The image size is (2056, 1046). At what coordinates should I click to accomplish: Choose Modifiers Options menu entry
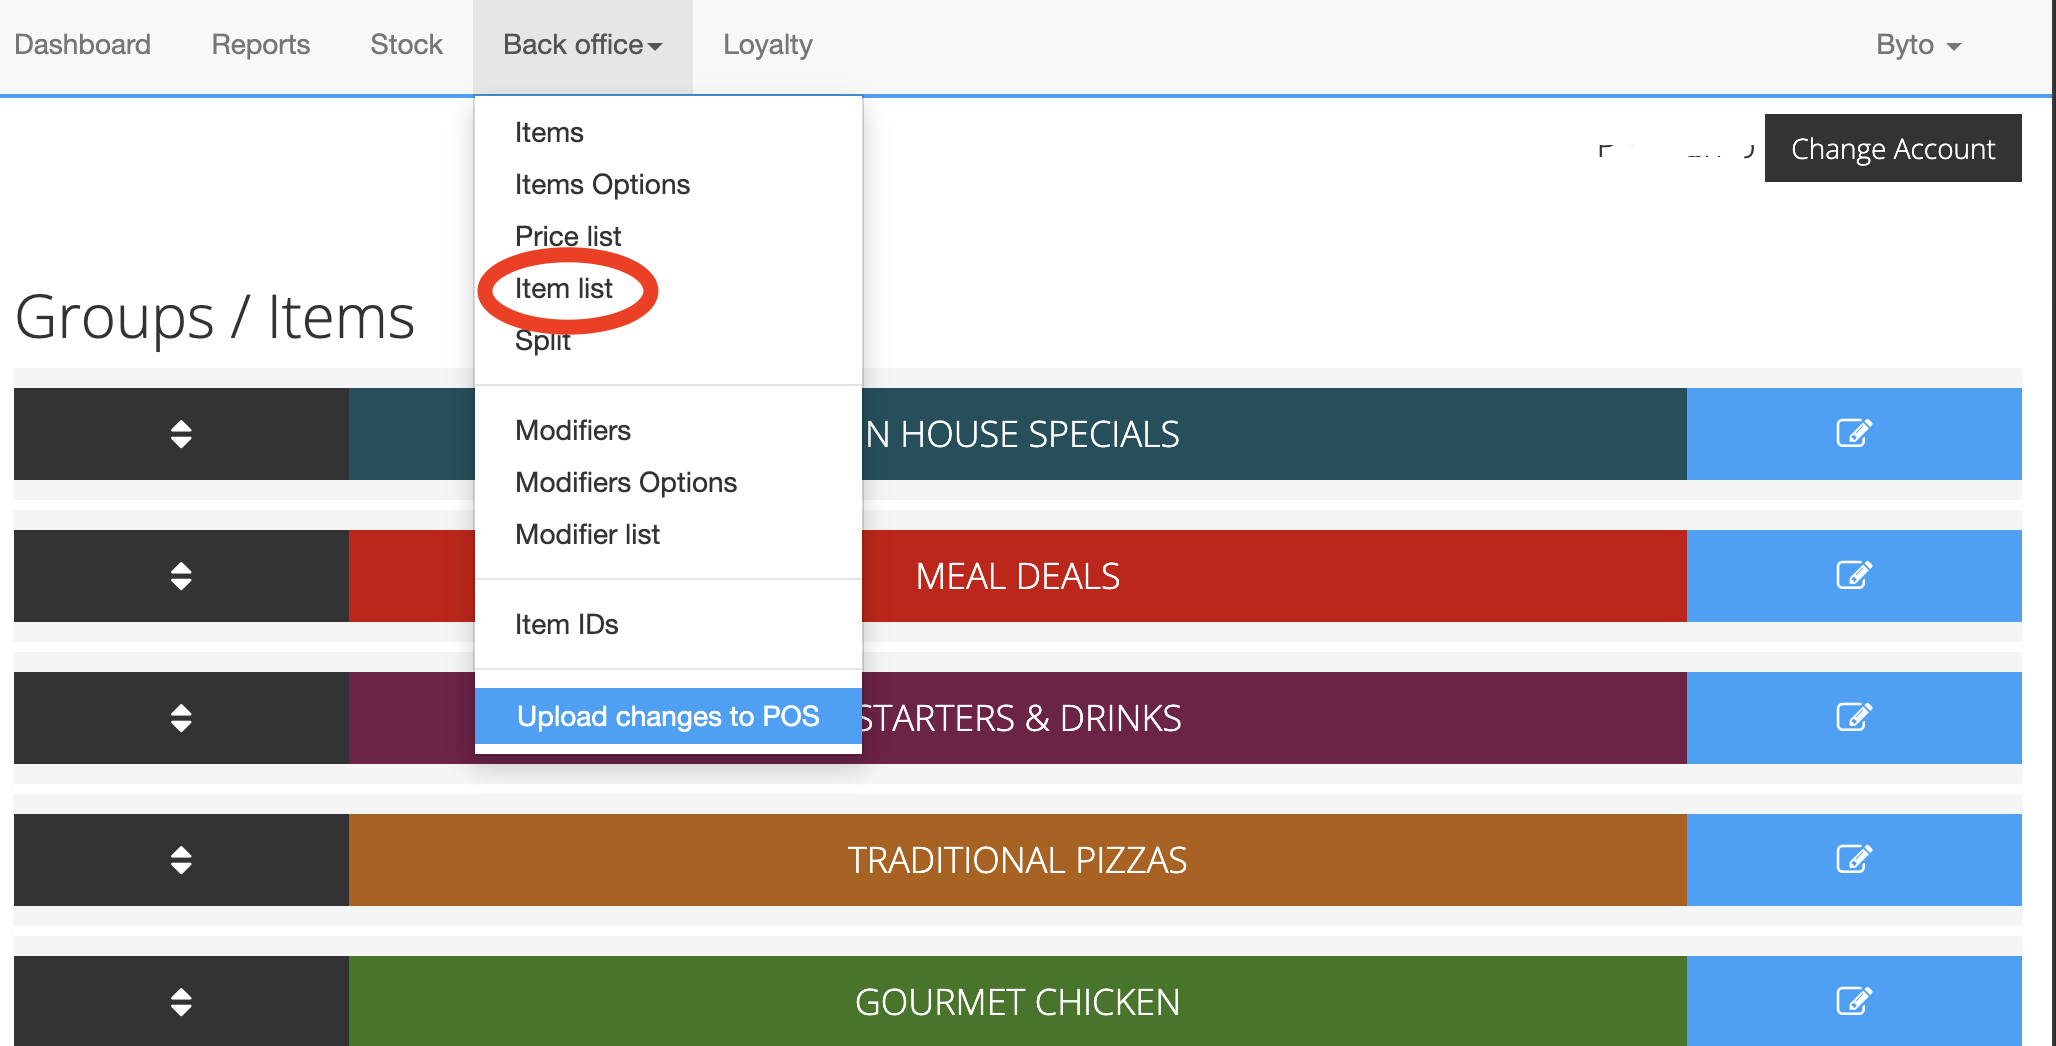point(626,483)
